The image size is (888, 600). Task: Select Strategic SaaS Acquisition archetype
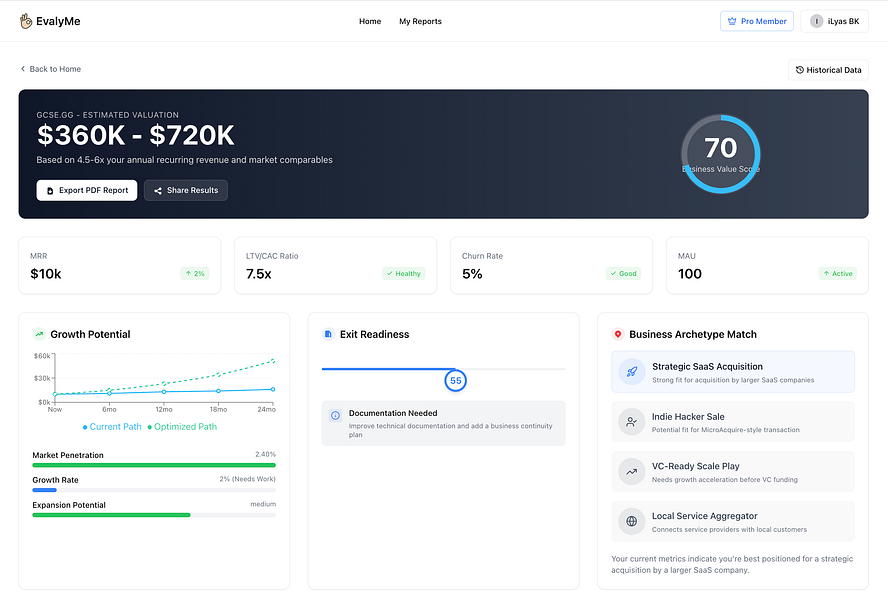pos(733,372)
